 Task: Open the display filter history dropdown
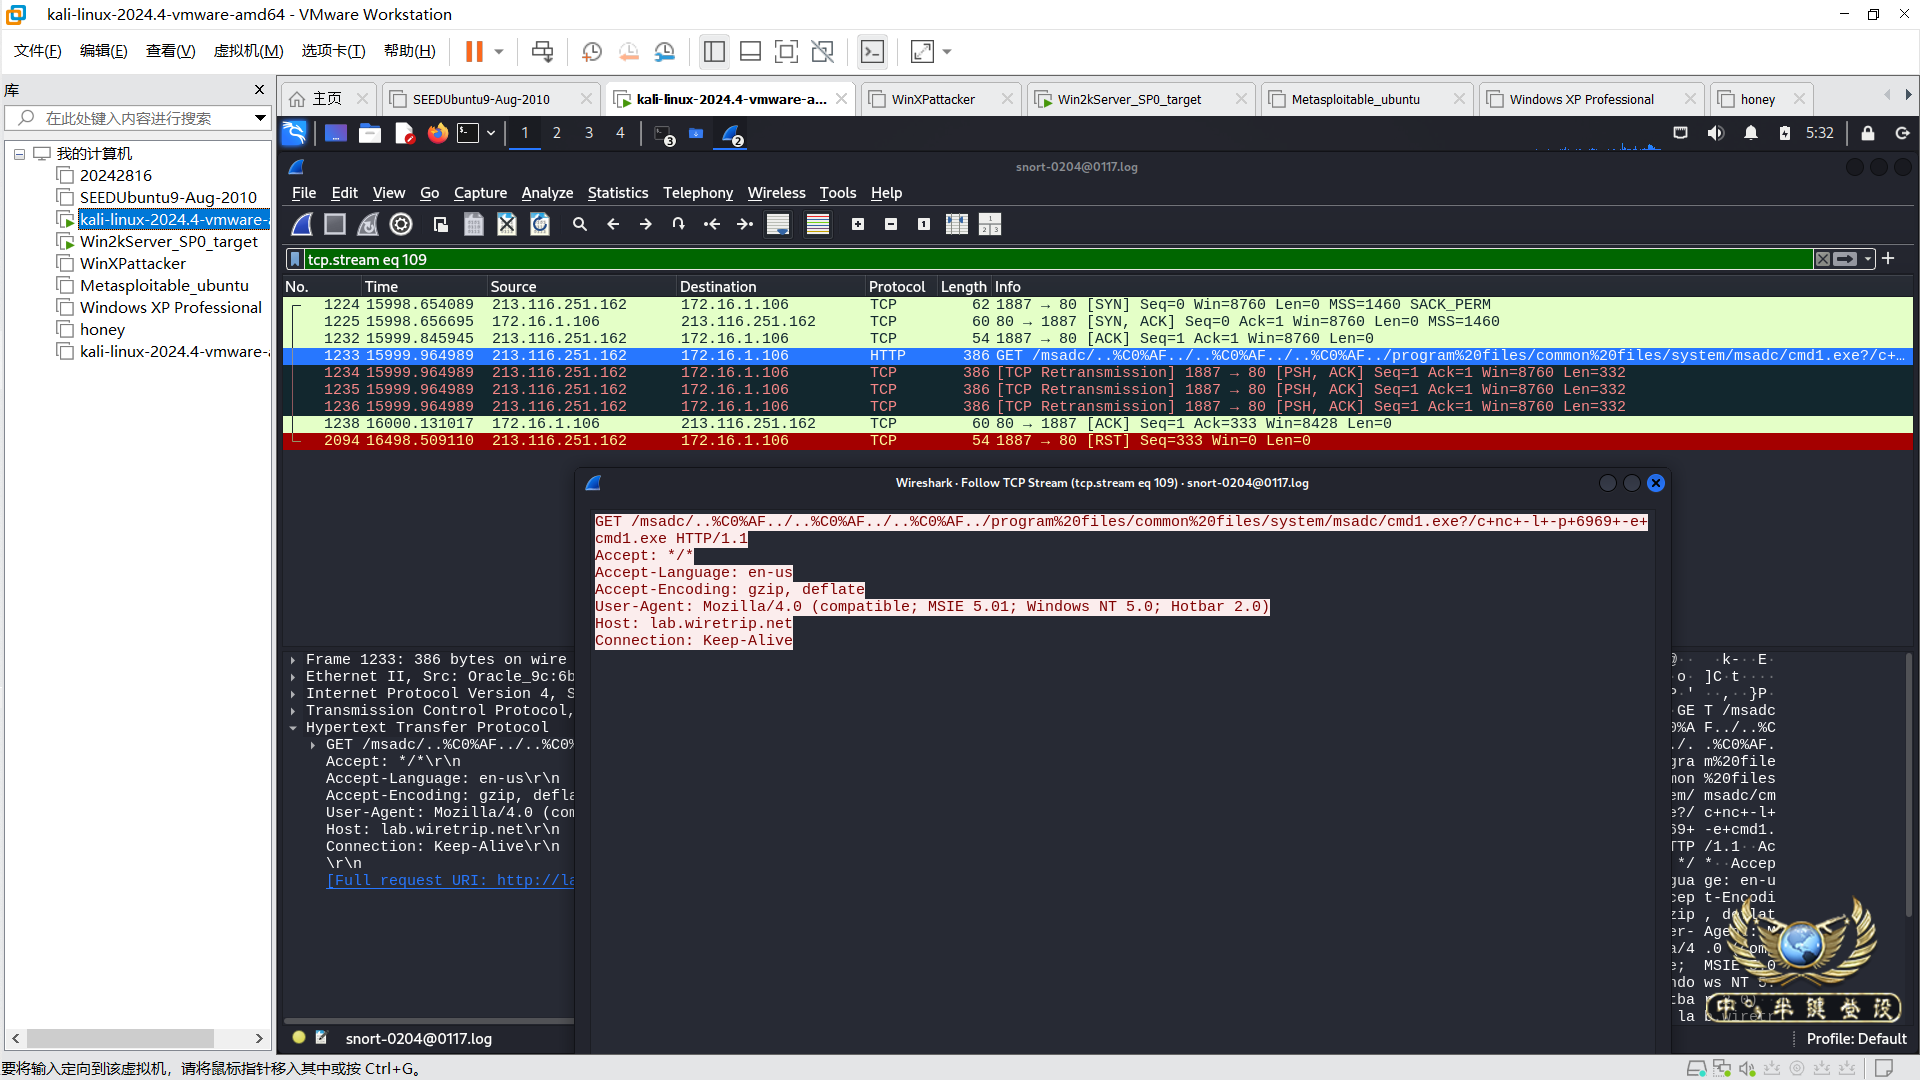[x=1868, y=259]
